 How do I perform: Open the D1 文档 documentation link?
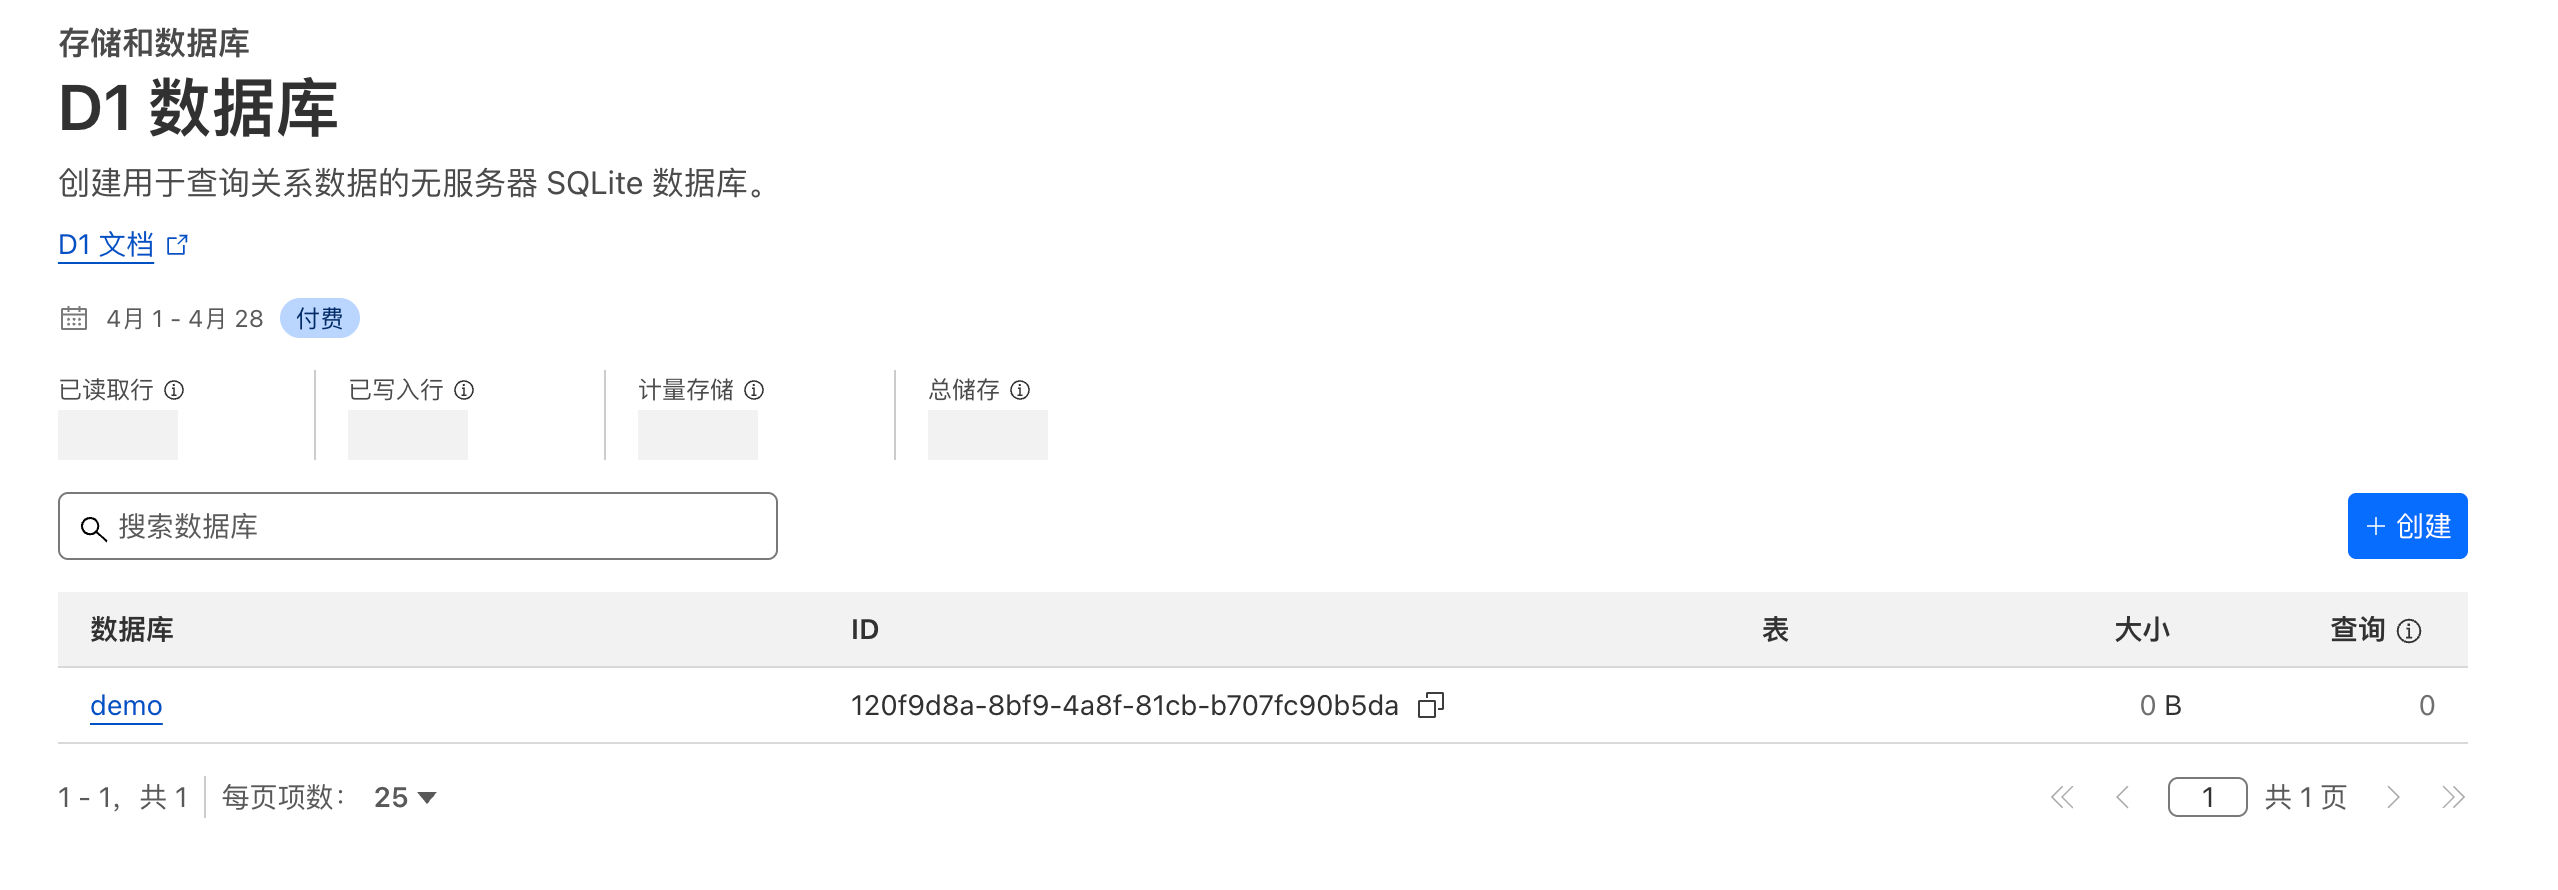point(106,245)
